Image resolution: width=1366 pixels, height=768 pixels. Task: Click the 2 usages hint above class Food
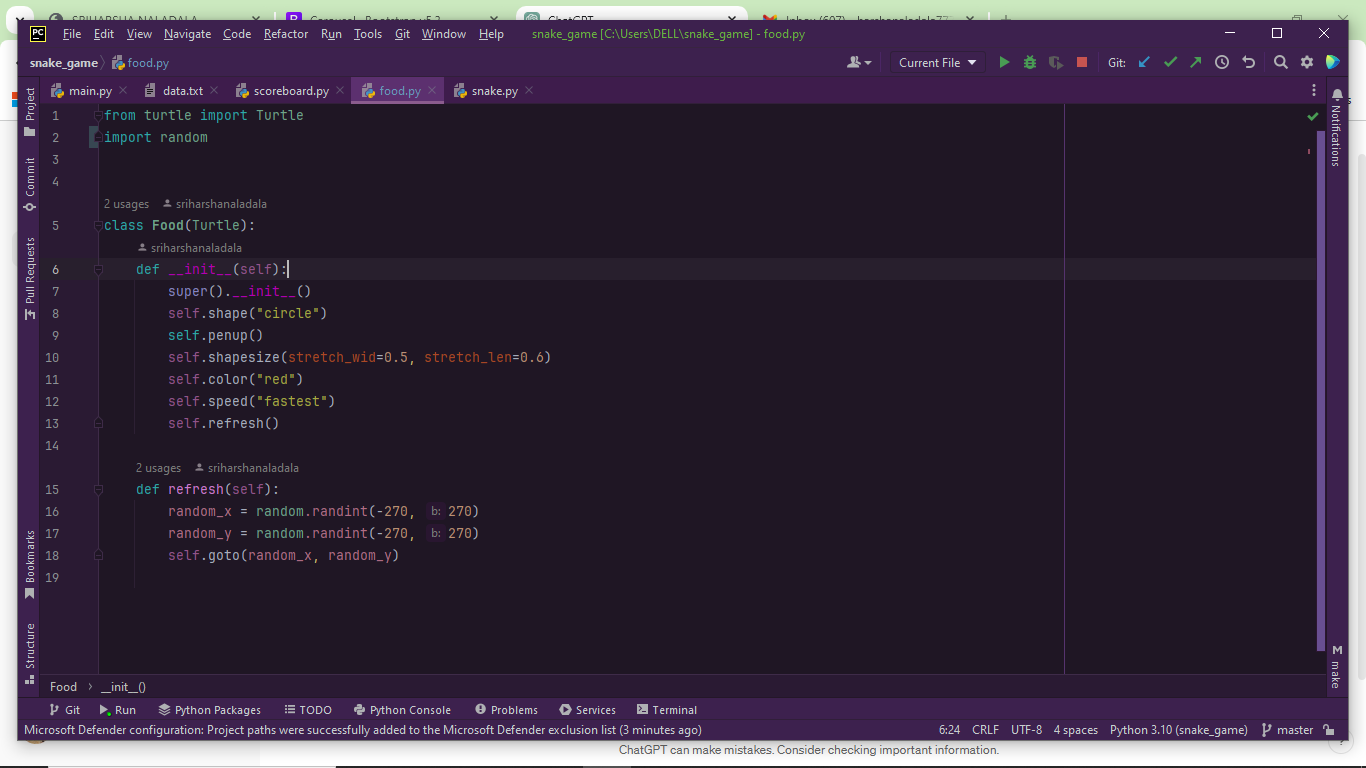pos(126,204)
